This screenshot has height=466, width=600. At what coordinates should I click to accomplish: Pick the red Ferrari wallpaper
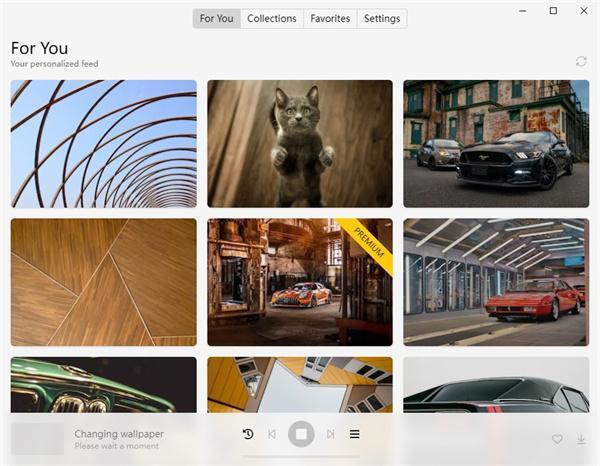click(x=496, y=282)
